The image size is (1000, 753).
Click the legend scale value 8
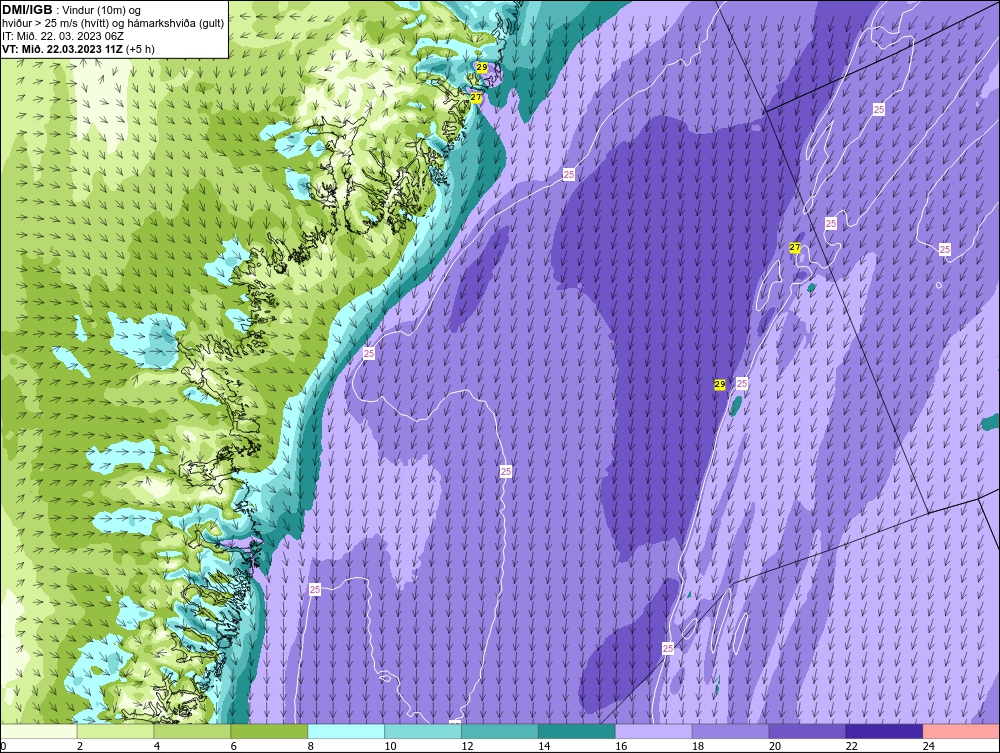pyautogui.click(x=311, y=746)
